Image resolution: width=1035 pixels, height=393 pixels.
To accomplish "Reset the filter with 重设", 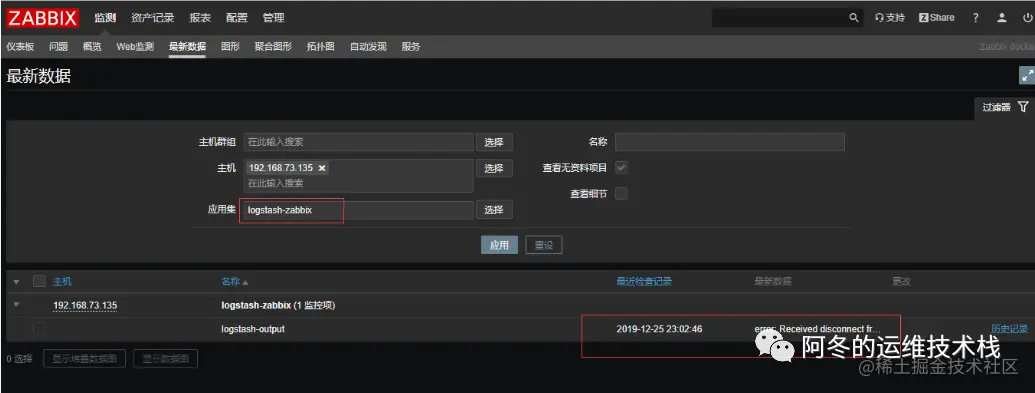I will (544, 245).
